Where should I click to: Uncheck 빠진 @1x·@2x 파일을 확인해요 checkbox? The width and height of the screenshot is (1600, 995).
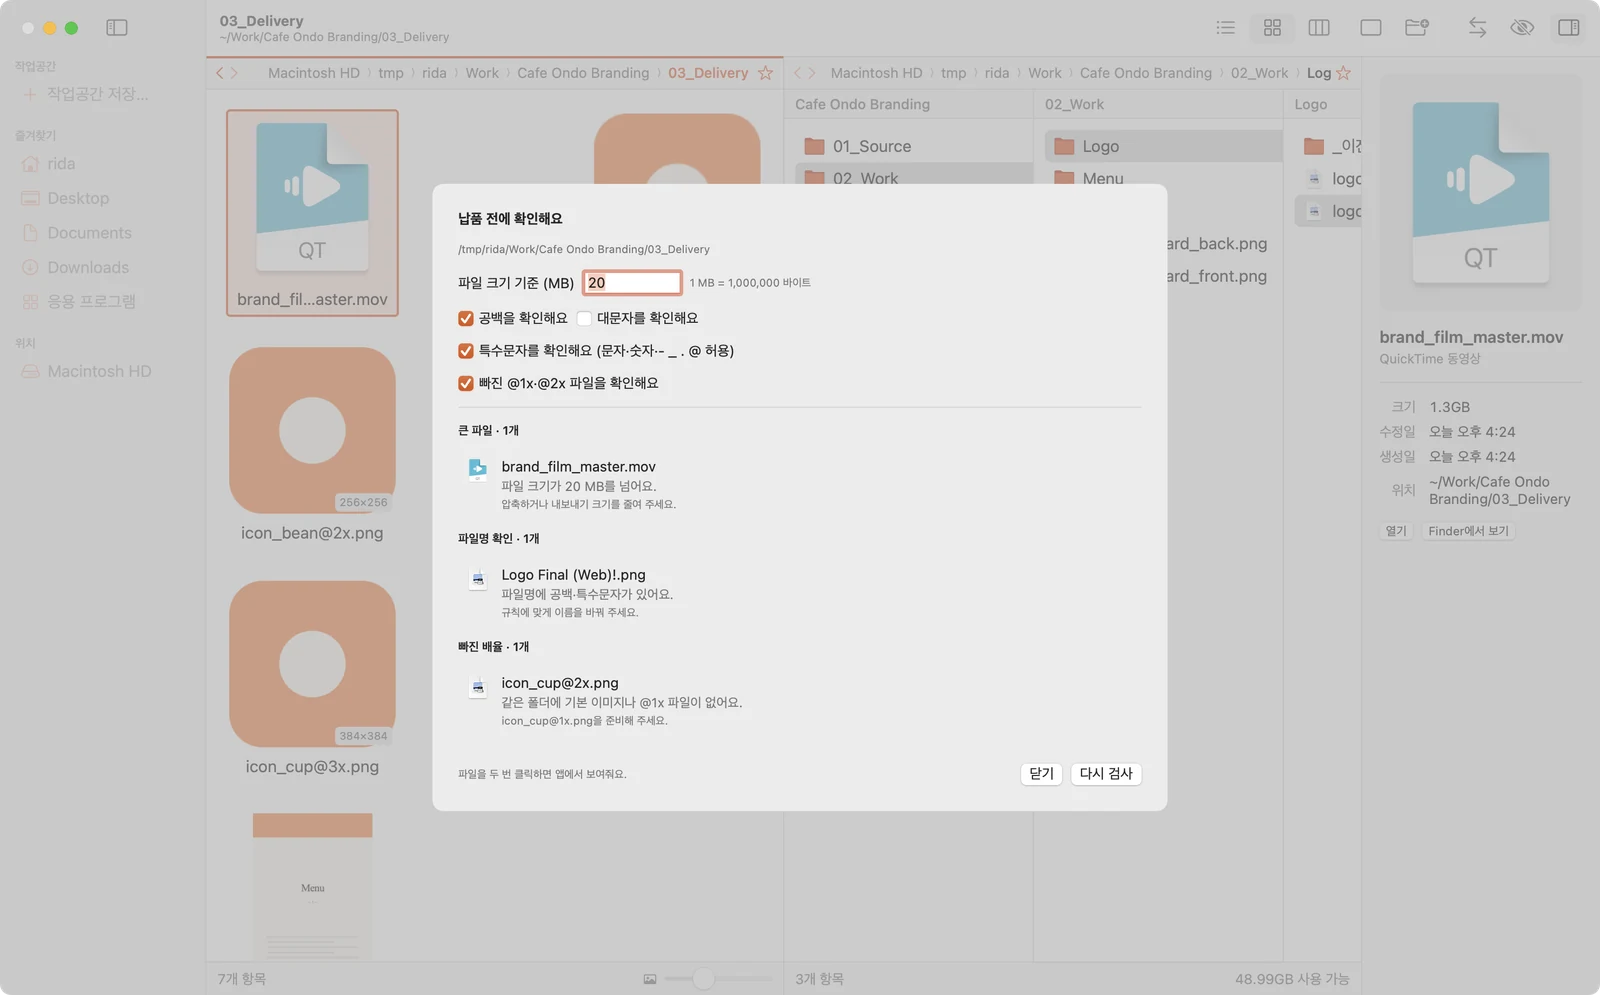465,383
